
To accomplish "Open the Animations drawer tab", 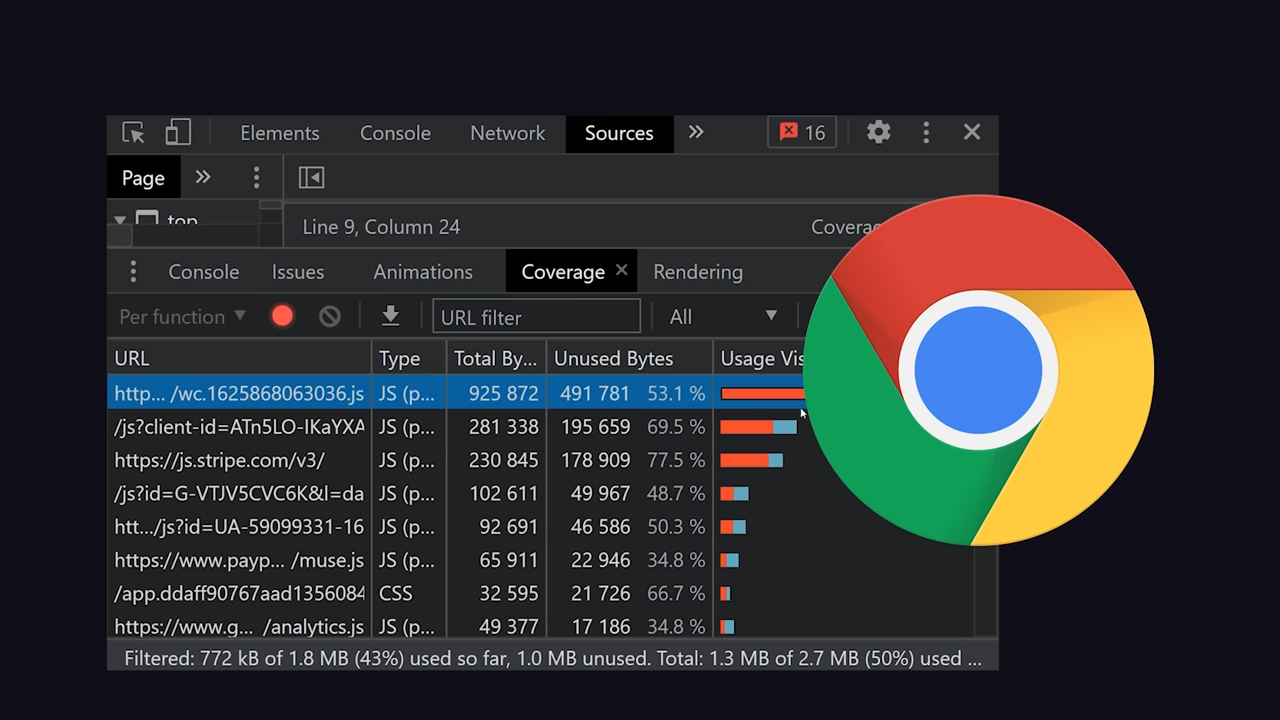I will pyautogui.click(x=423, y=272).
